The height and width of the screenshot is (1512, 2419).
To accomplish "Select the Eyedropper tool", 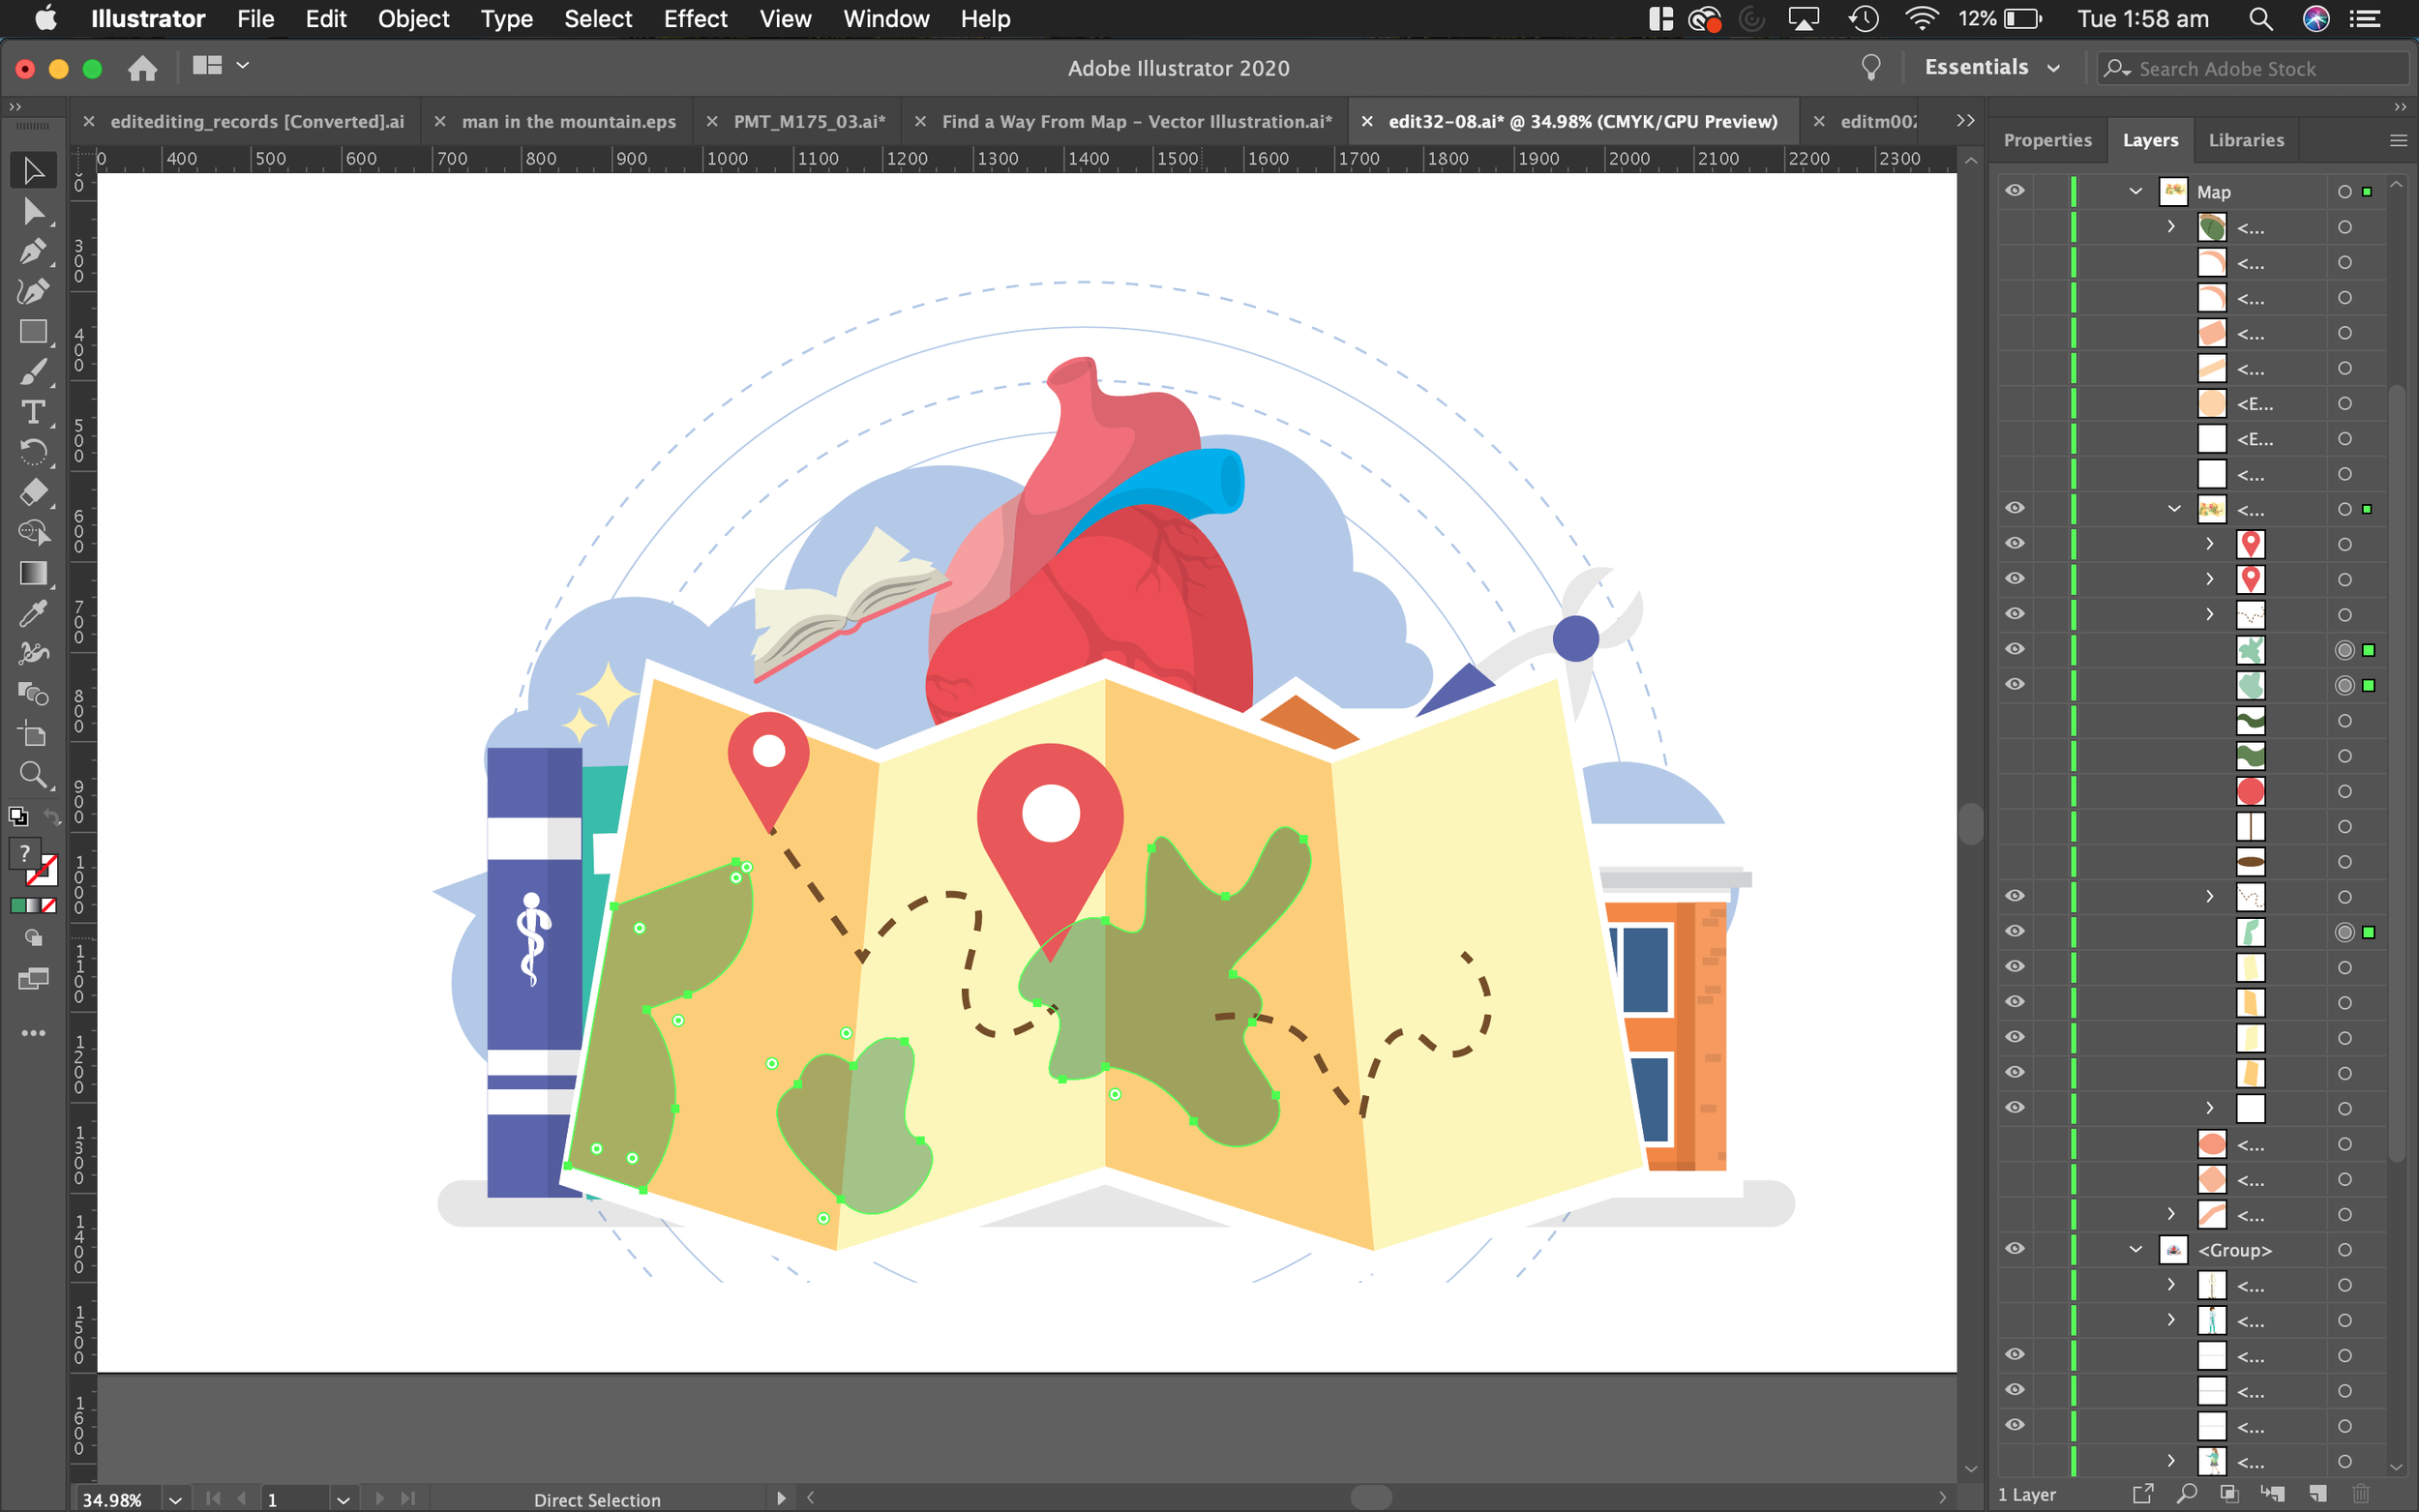I will click(33, 613).
